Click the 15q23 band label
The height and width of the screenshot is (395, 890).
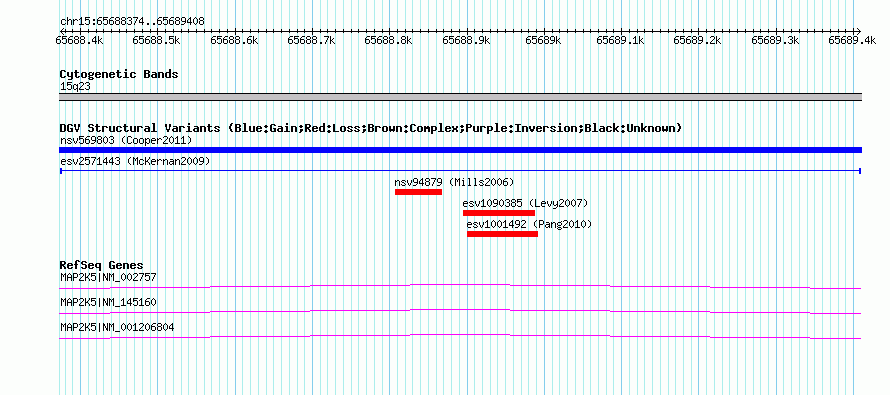(x=75, y=87)
